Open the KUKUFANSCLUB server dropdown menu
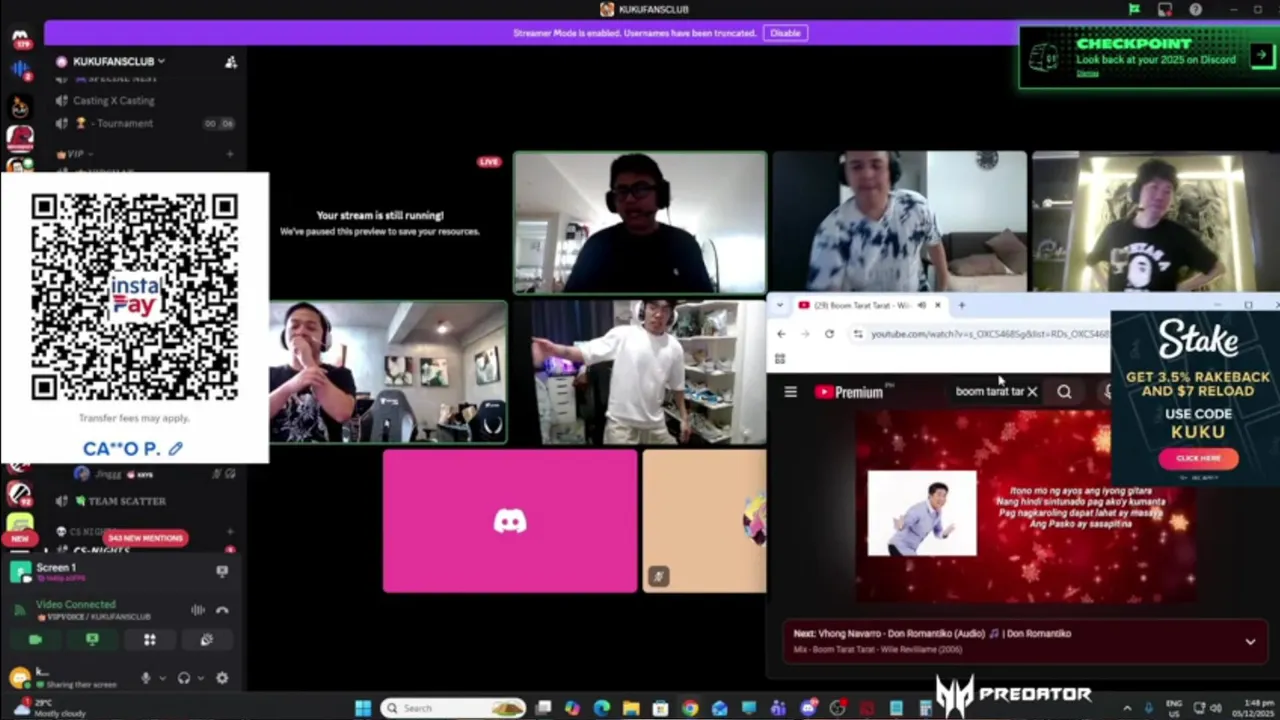This screenshot has height=720, width=1280. tap(118, 61)
